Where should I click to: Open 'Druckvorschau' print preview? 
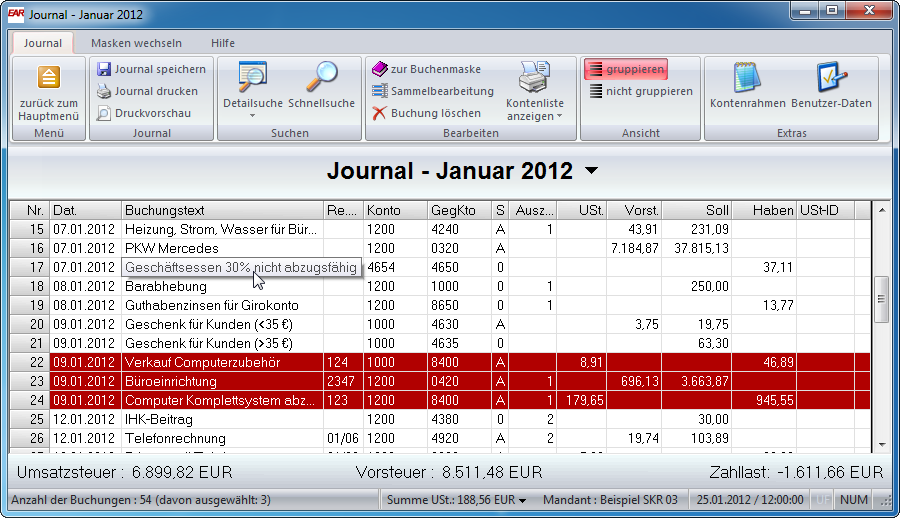144,113
